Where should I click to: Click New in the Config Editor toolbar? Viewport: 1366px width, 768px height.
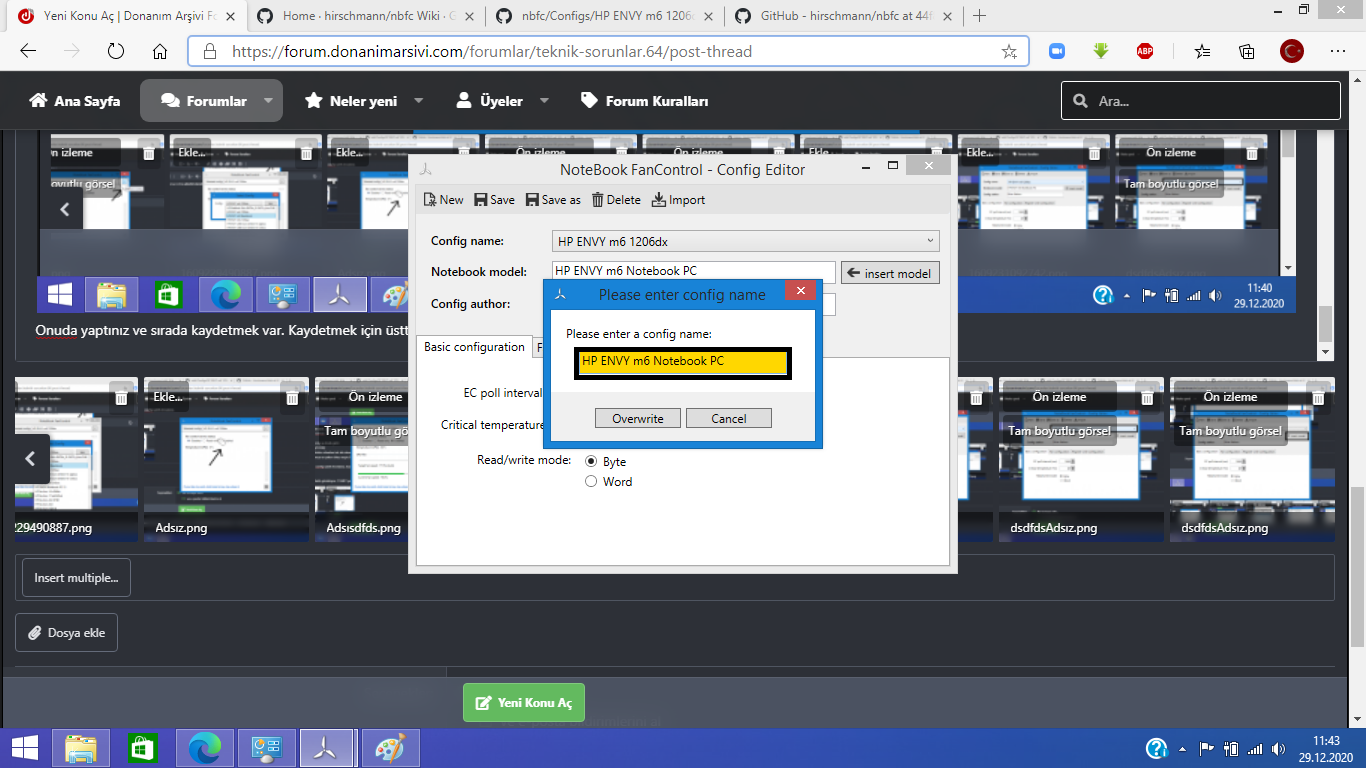[443, 200]
